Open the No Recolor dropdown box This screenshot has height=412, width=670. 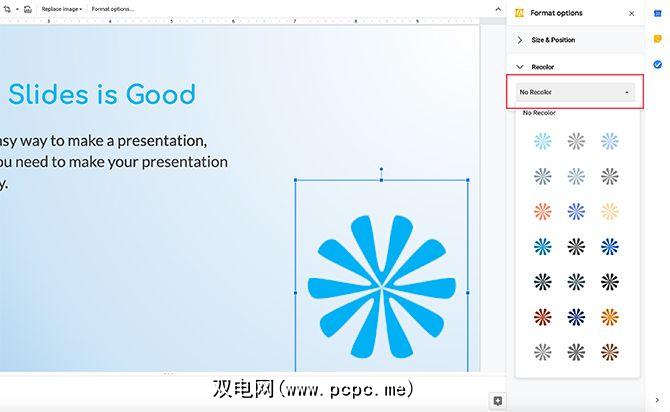pyautogui.click(x=575, y=92)
